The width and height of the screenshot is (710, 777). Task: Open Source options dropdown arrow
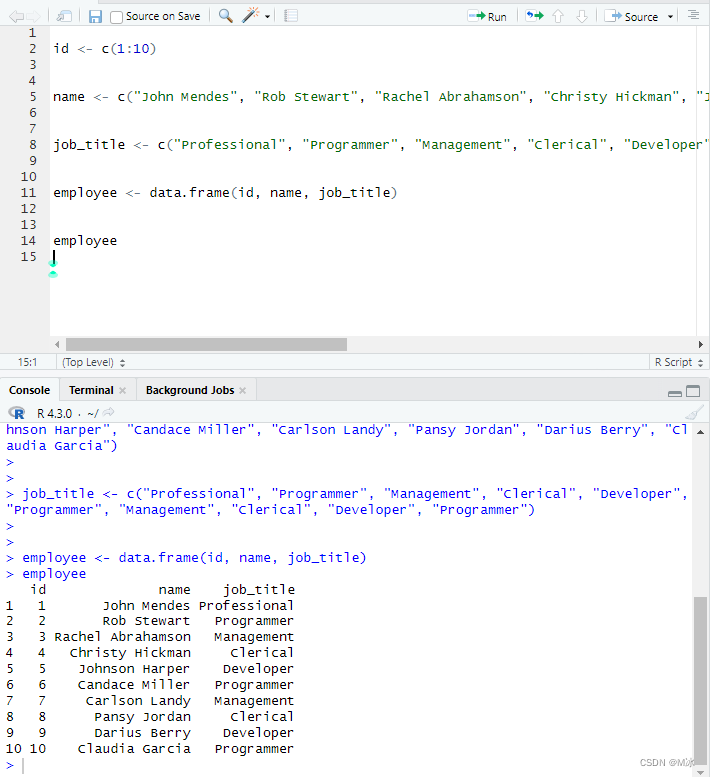[x=670, y=16]
